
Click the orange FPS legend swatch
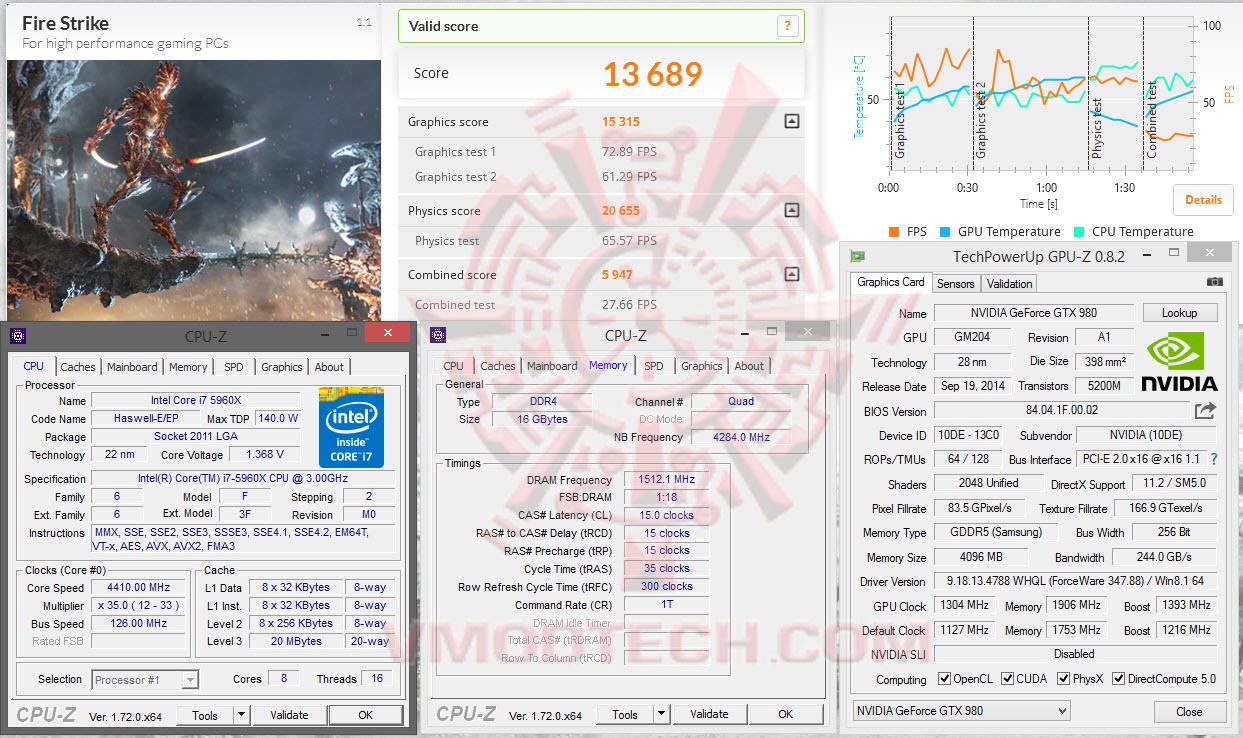tap(894, 232)
